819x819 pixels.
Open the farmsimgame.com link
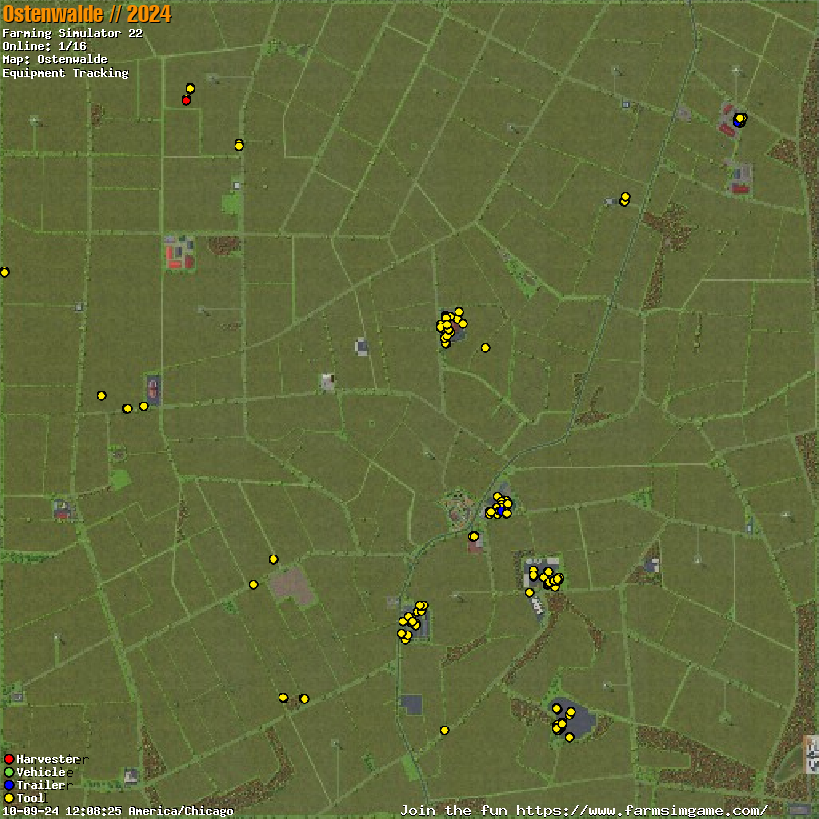(x=584, y=810)
